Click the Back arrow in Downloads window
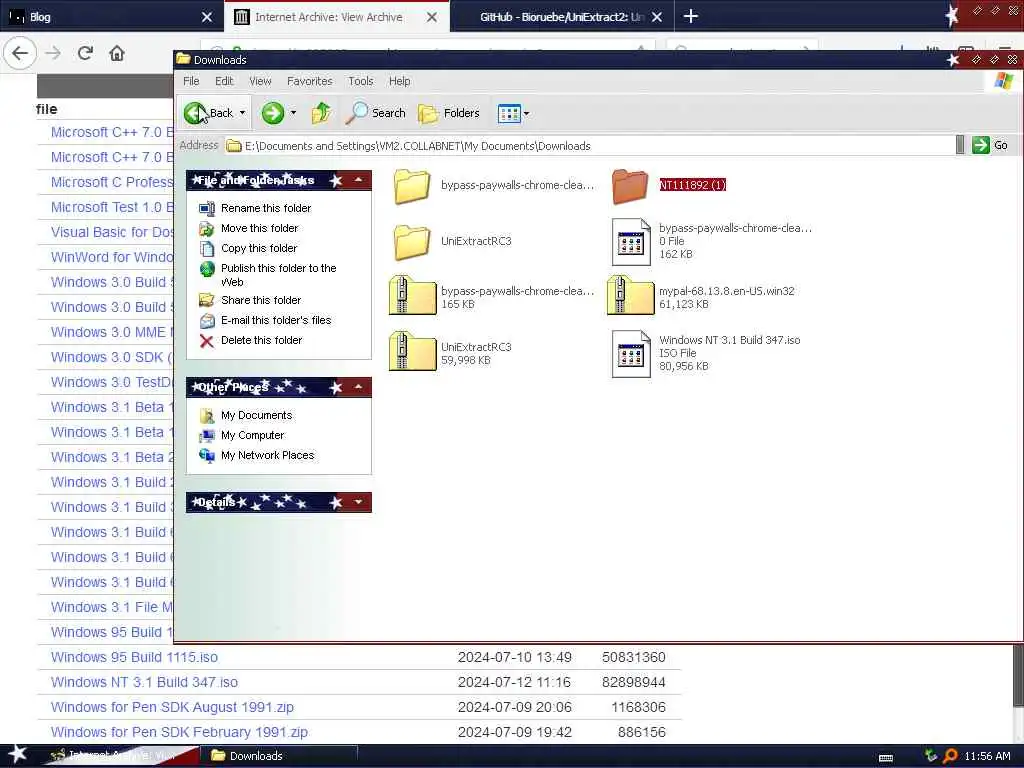The image size is (1024, 768). [195, 113]
